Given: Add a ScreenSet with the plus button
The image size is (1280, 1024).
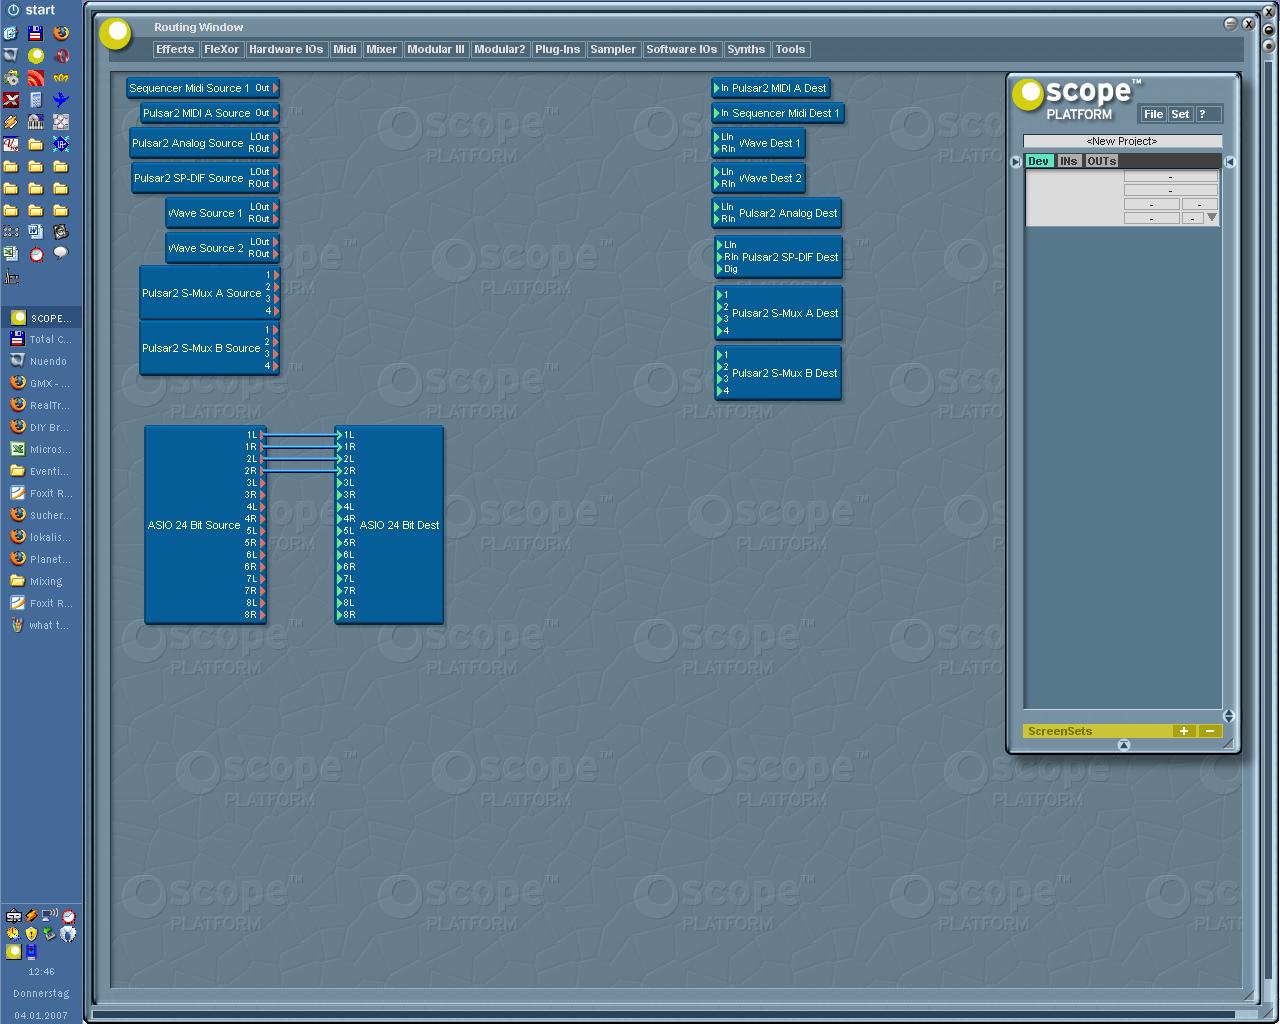Looking at the screenshot, I should (x=1184, y=731).
